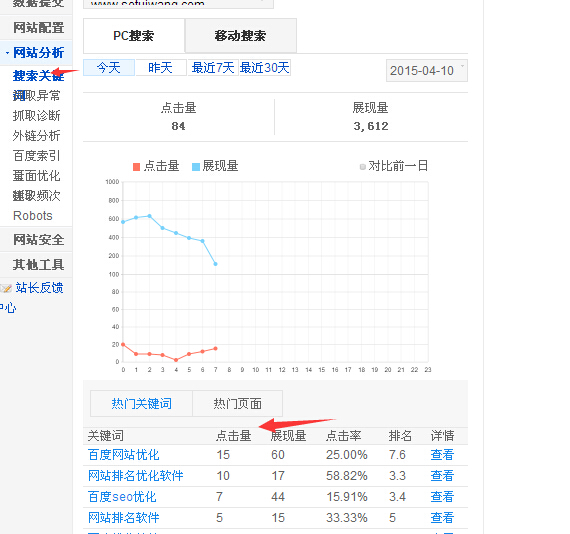Click the 点击率 table column header
Screen dimensions: 570x534
tap(344, 435)
